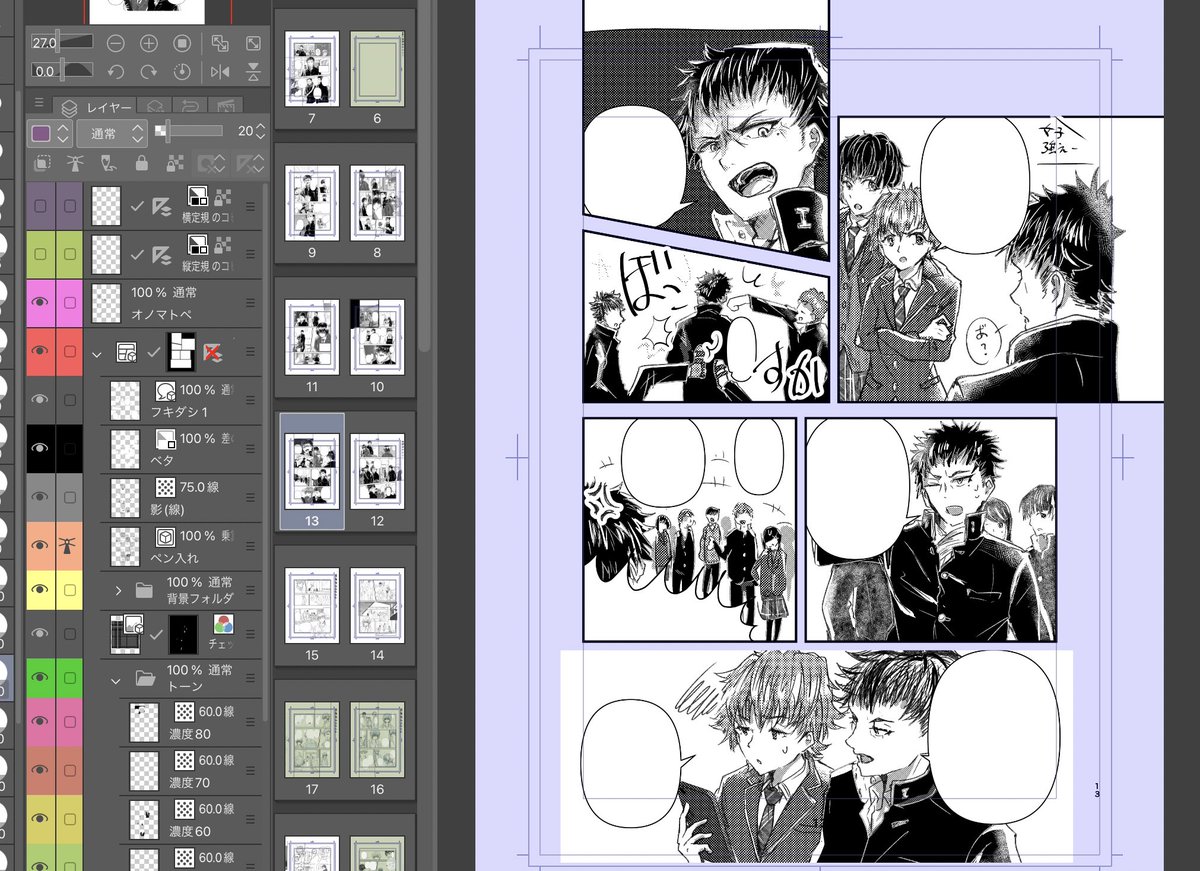This screenshot has height=871, width=1200.
Task: Open the layer color dropdown with purple swatch
Action: (50, 132)
